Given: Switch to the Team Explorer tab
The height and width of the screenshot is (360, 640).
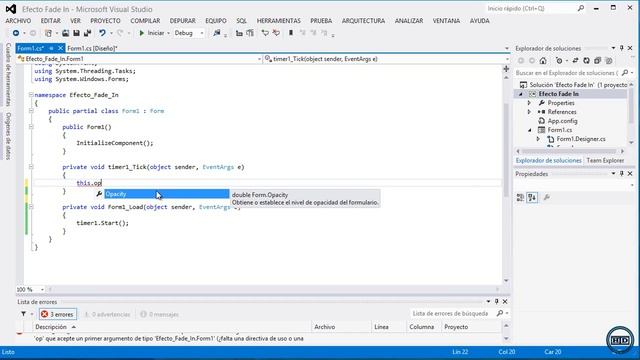Looking at the screenshot, I should (605, 161).
